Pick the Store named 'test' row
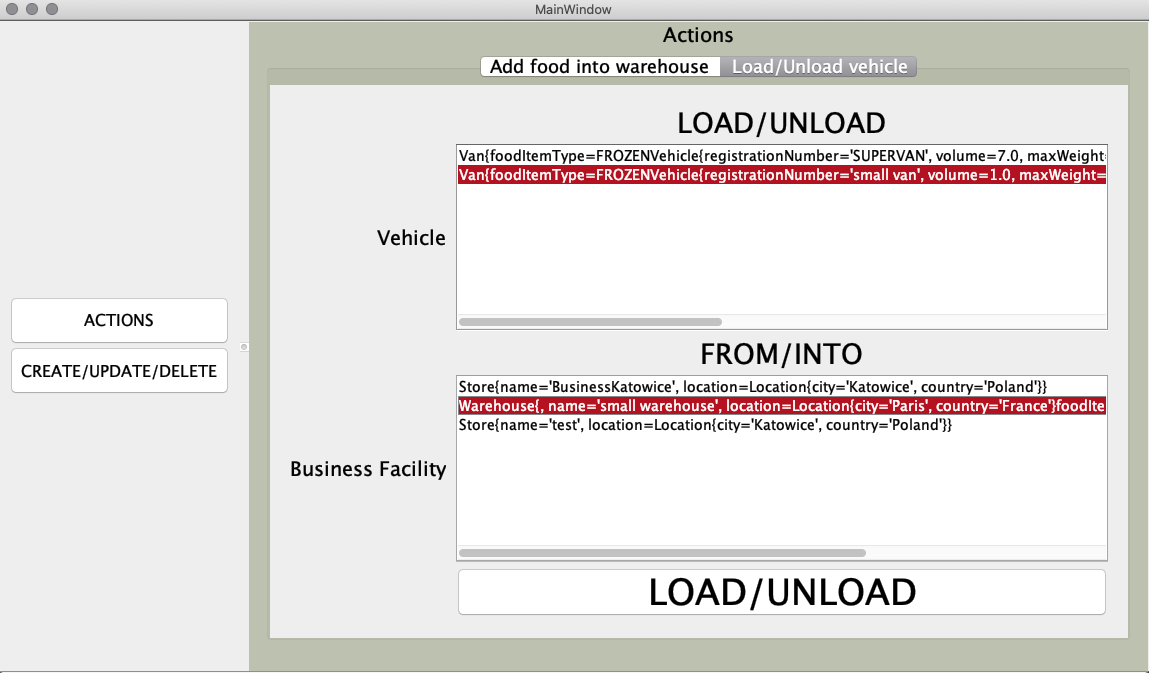This screenshot has height=673, width=1149. click(x=782, y=424)
